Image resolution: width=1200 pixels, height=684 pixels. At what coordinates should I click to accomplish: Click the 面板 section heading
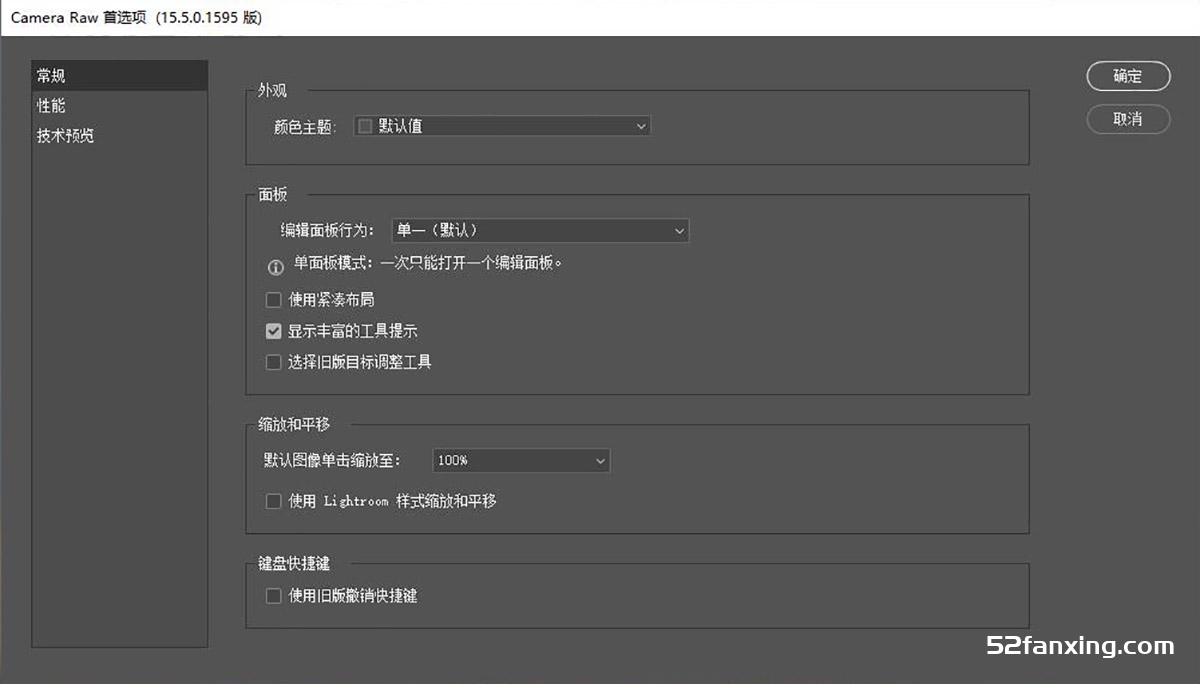coord(272,194)
